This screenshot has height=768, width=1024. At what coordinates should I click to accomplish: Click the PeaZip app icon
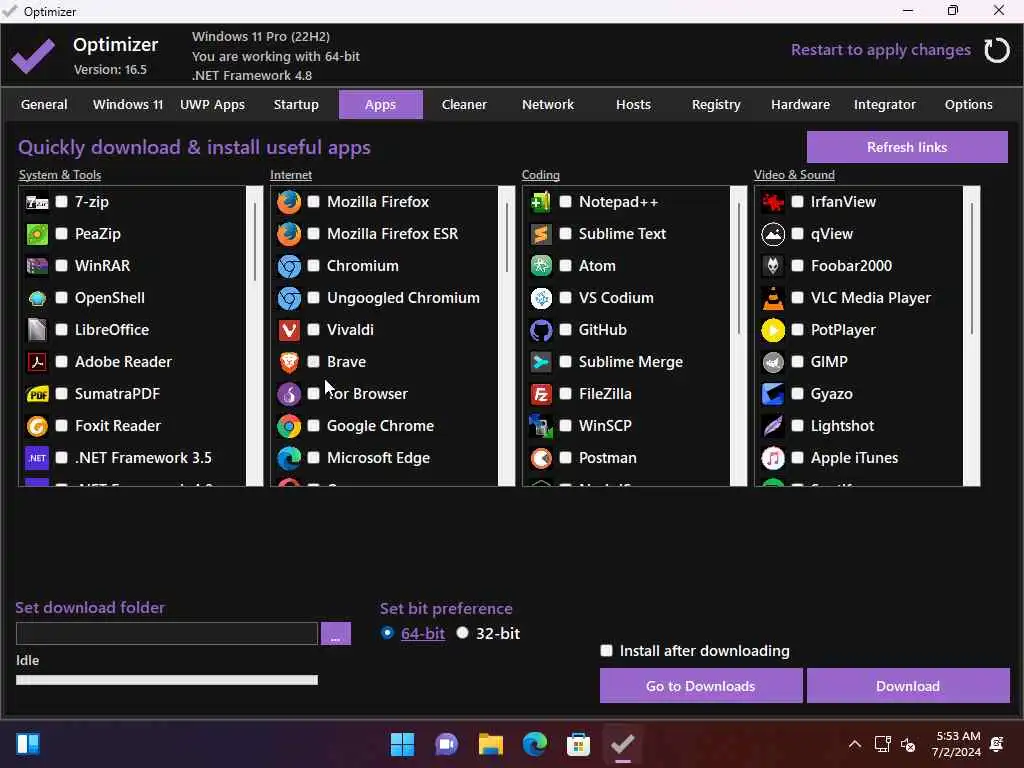point(37,234)
